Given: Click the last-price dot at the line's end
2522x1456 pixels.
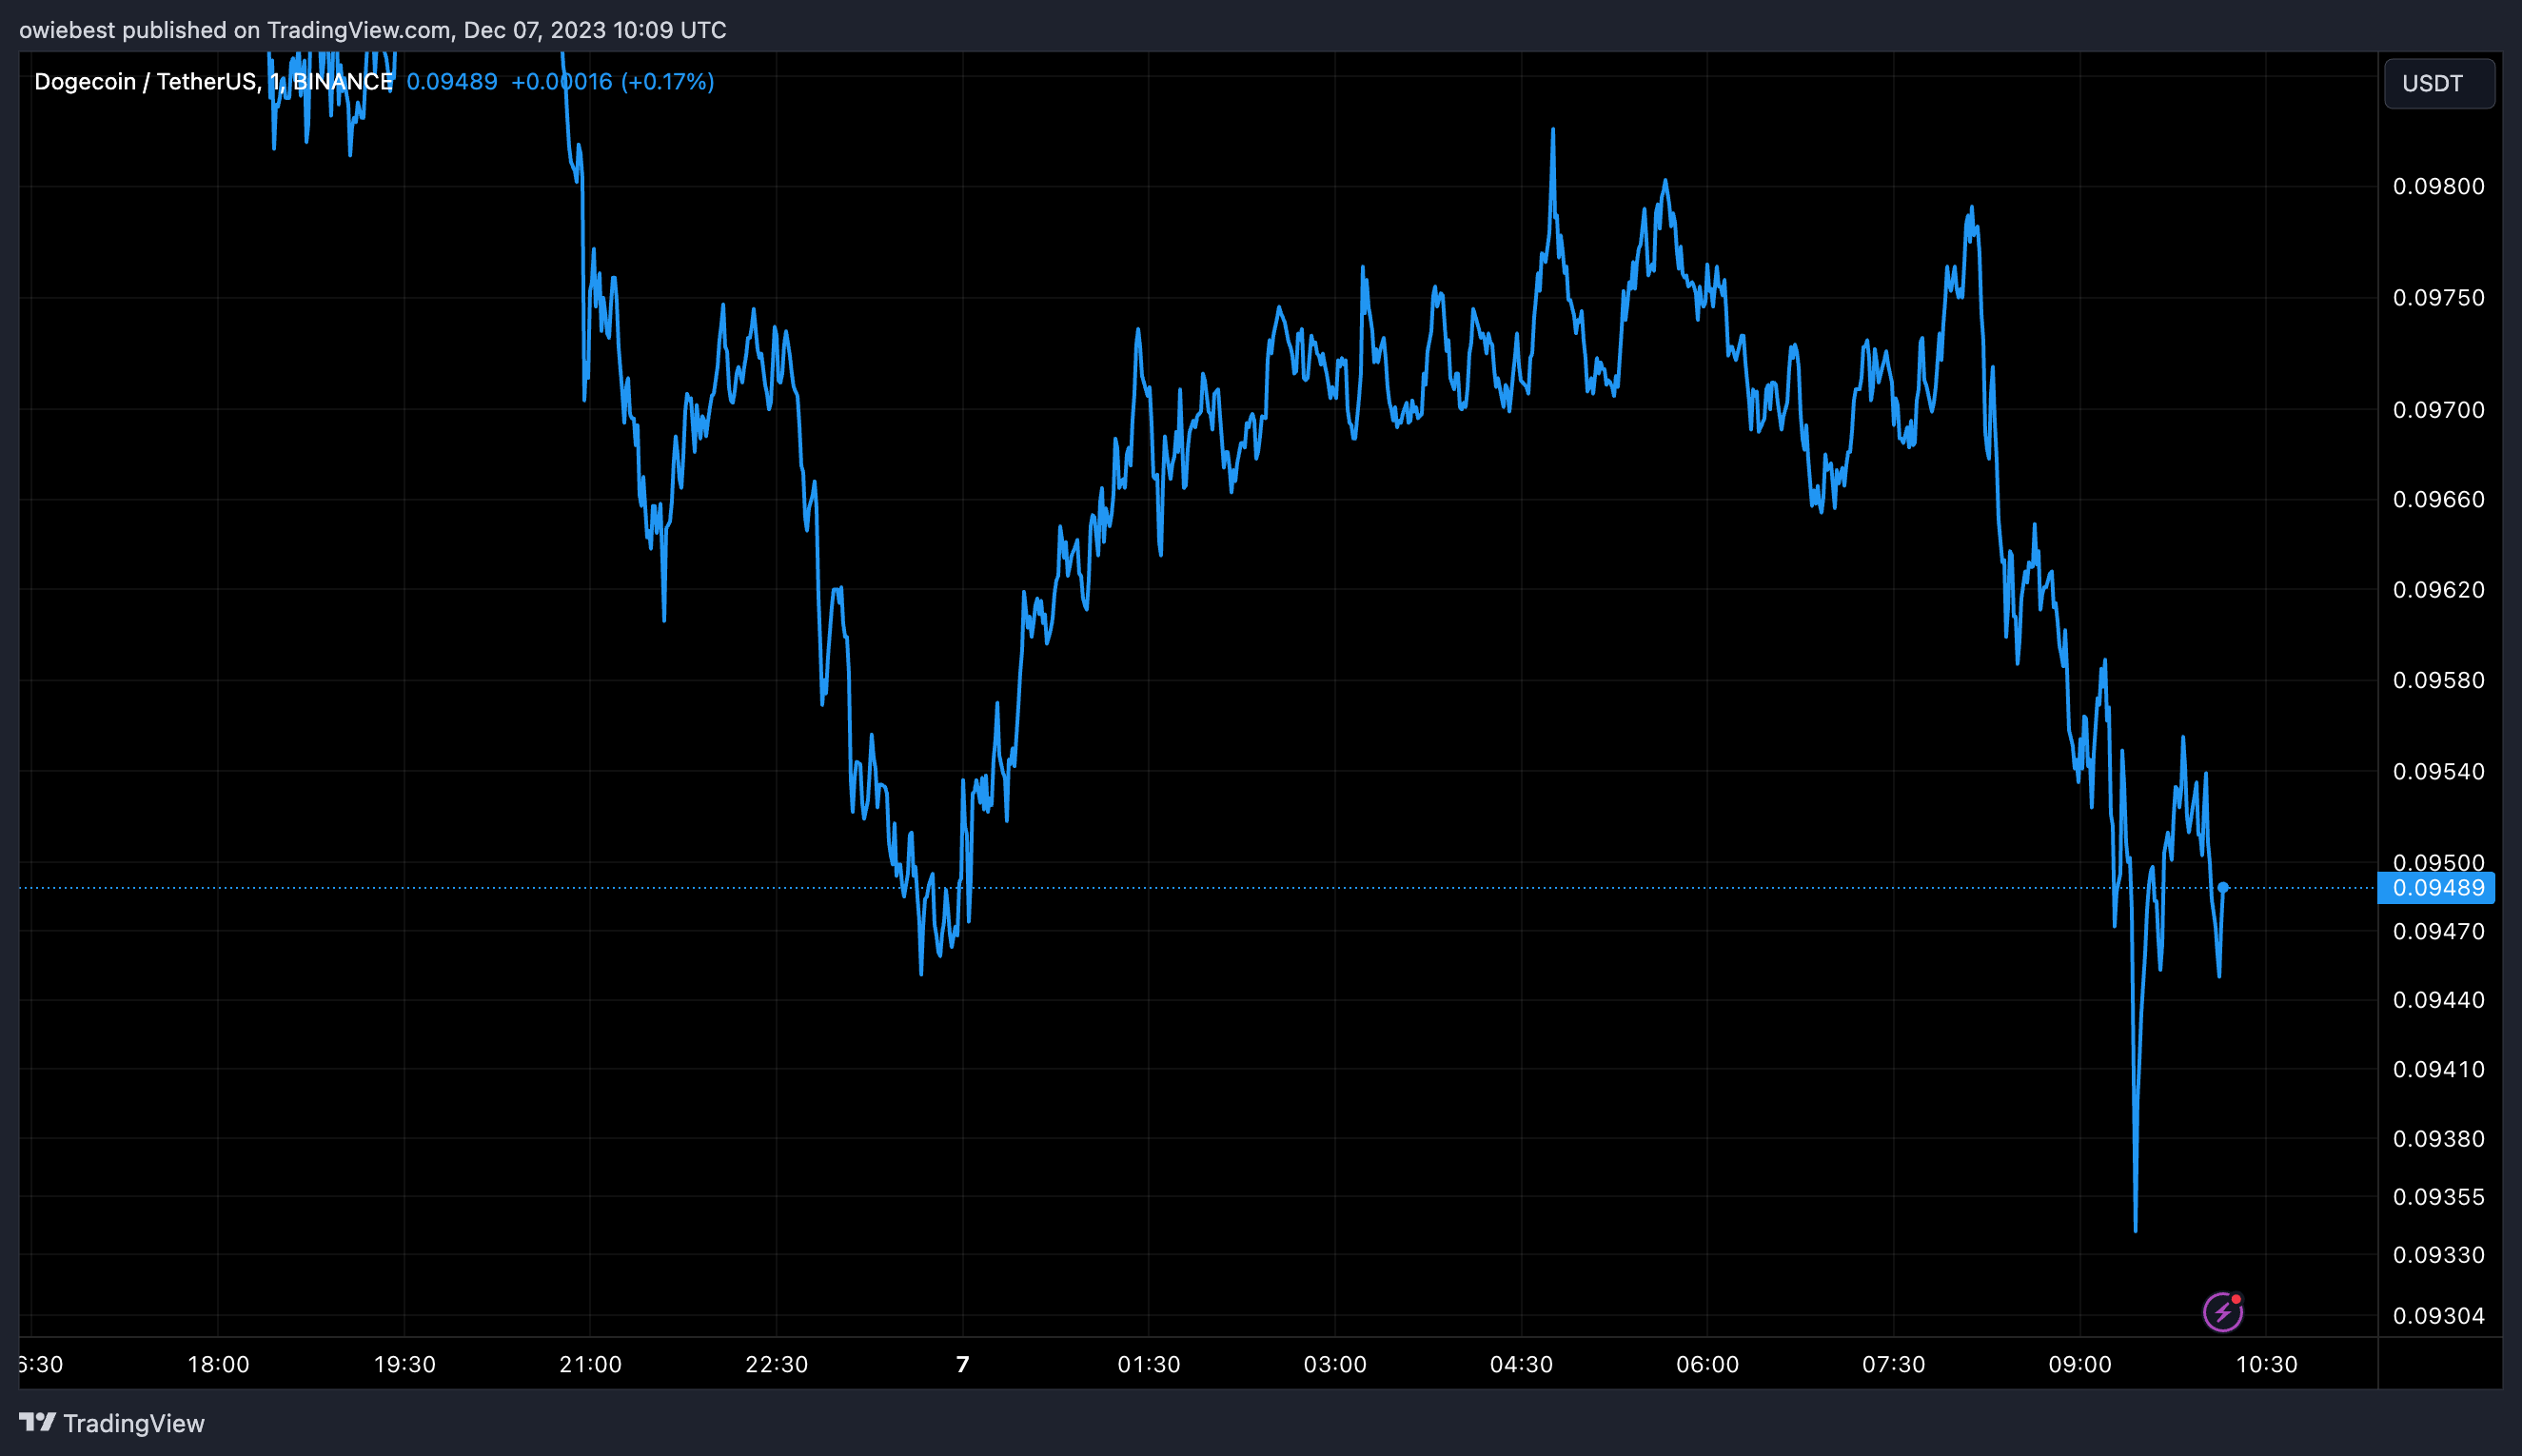Looking at the screenshot, I should click(2223, 888).
